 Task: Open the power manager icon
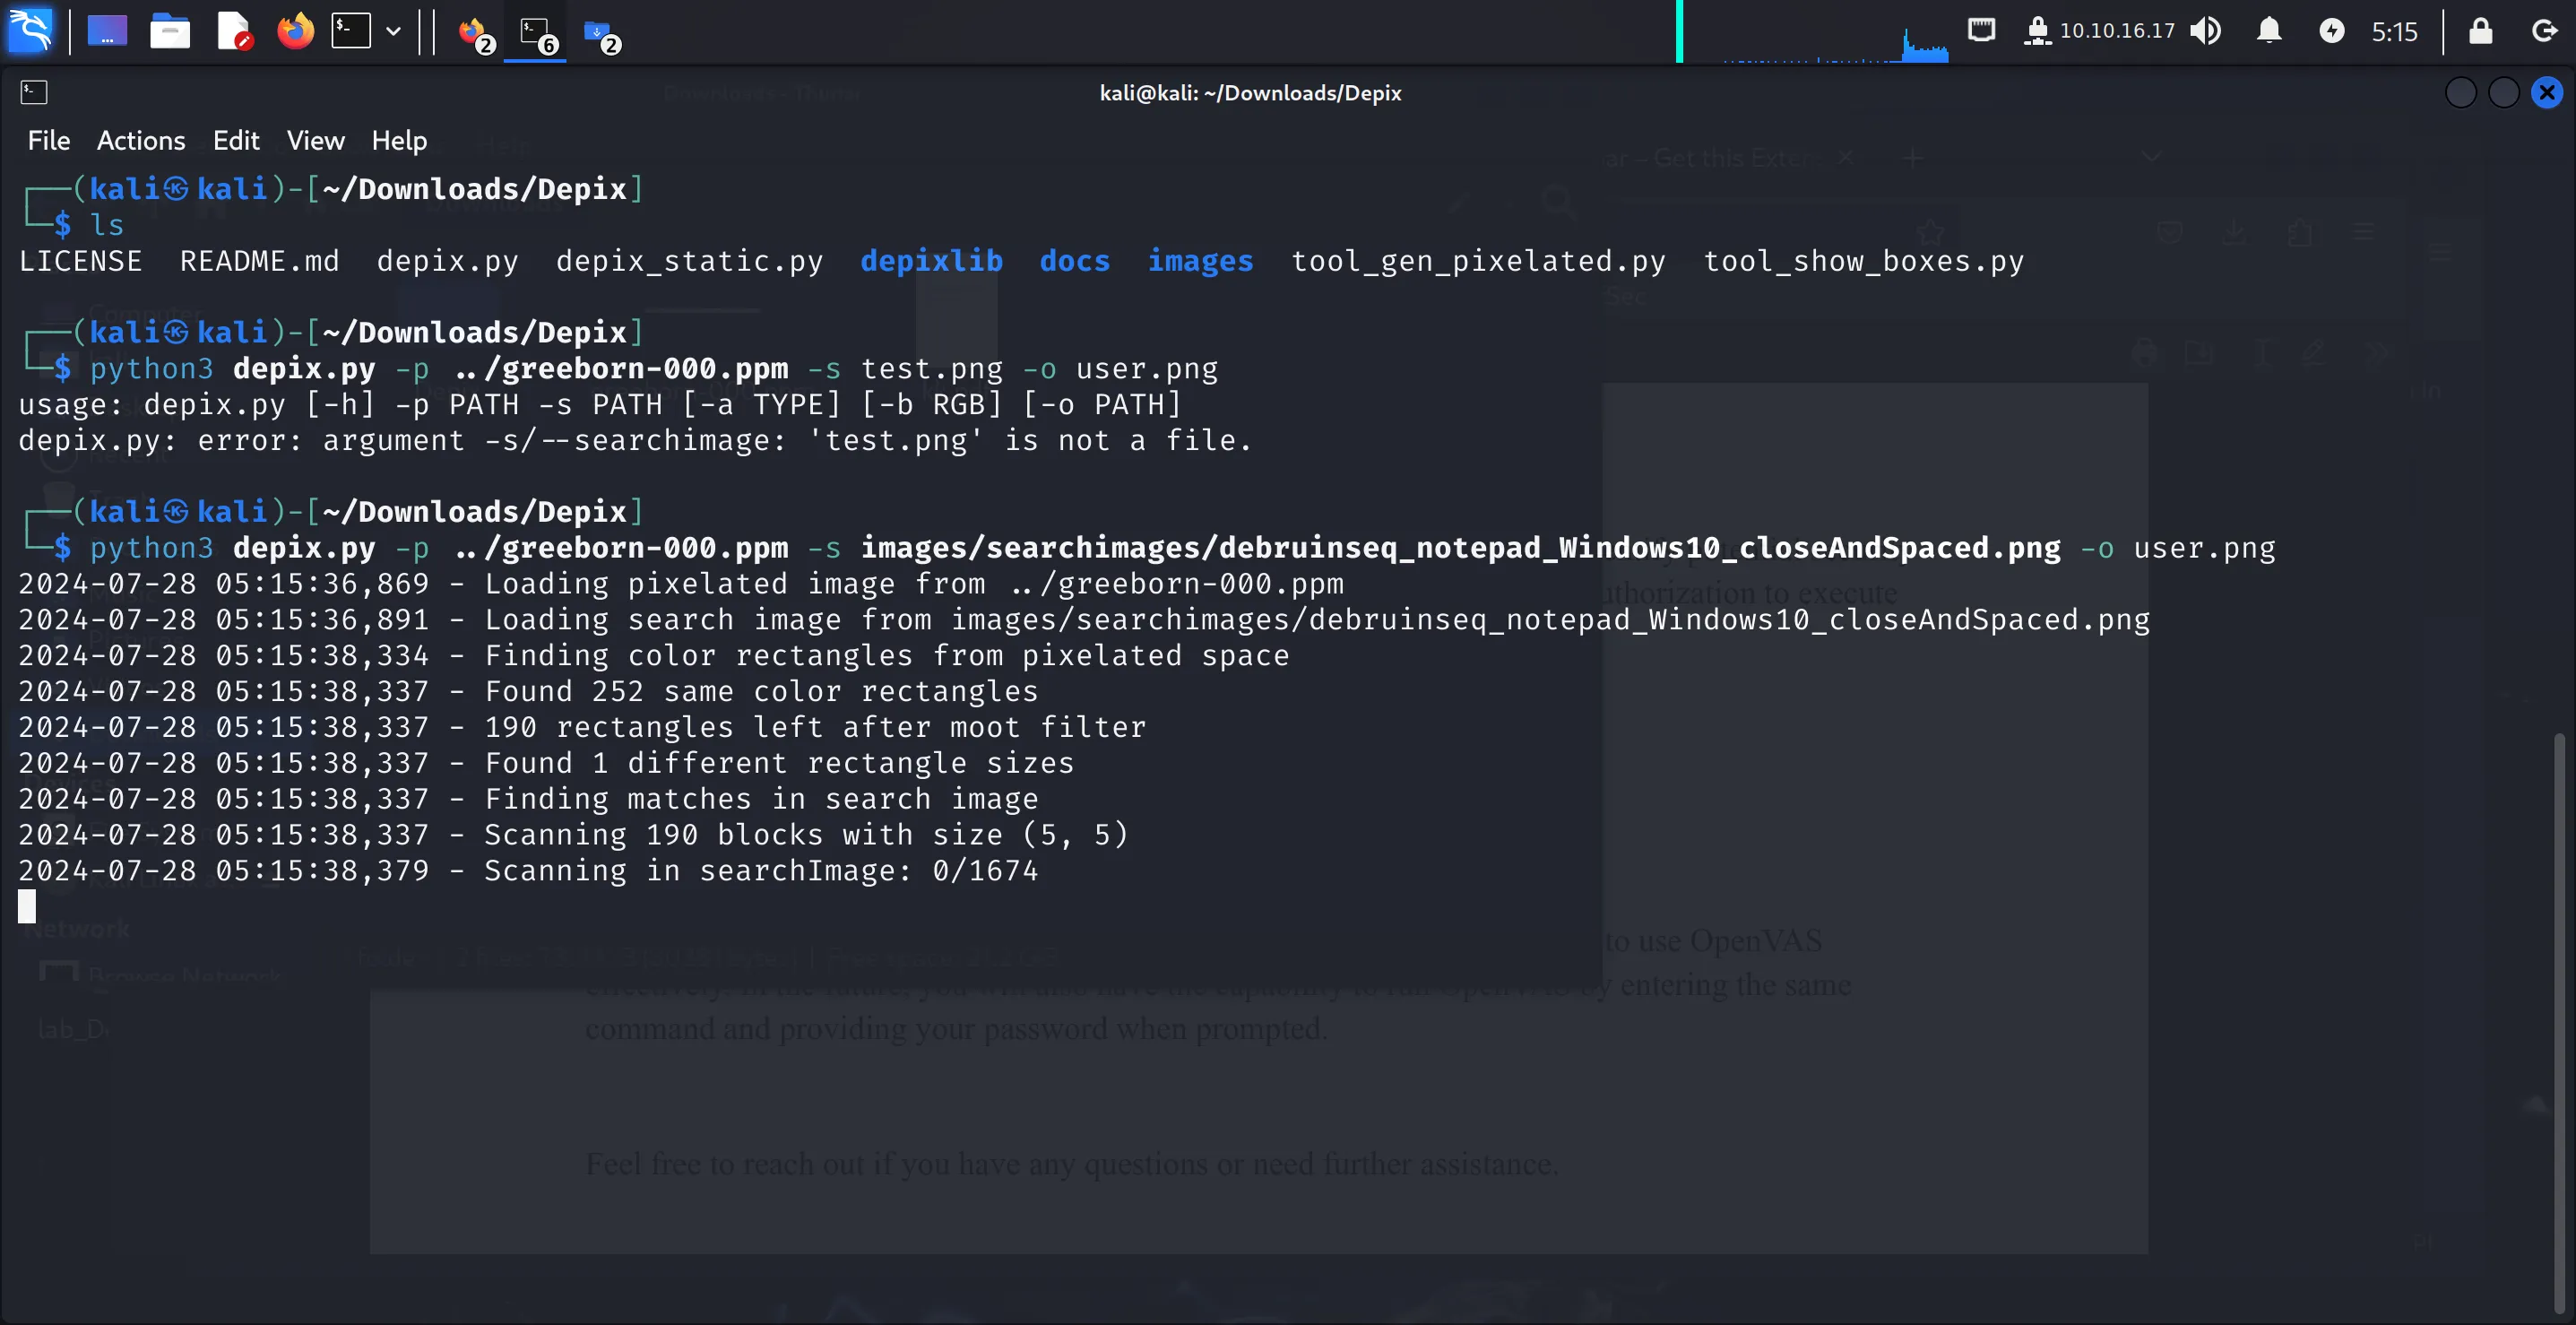point(2331,31)
